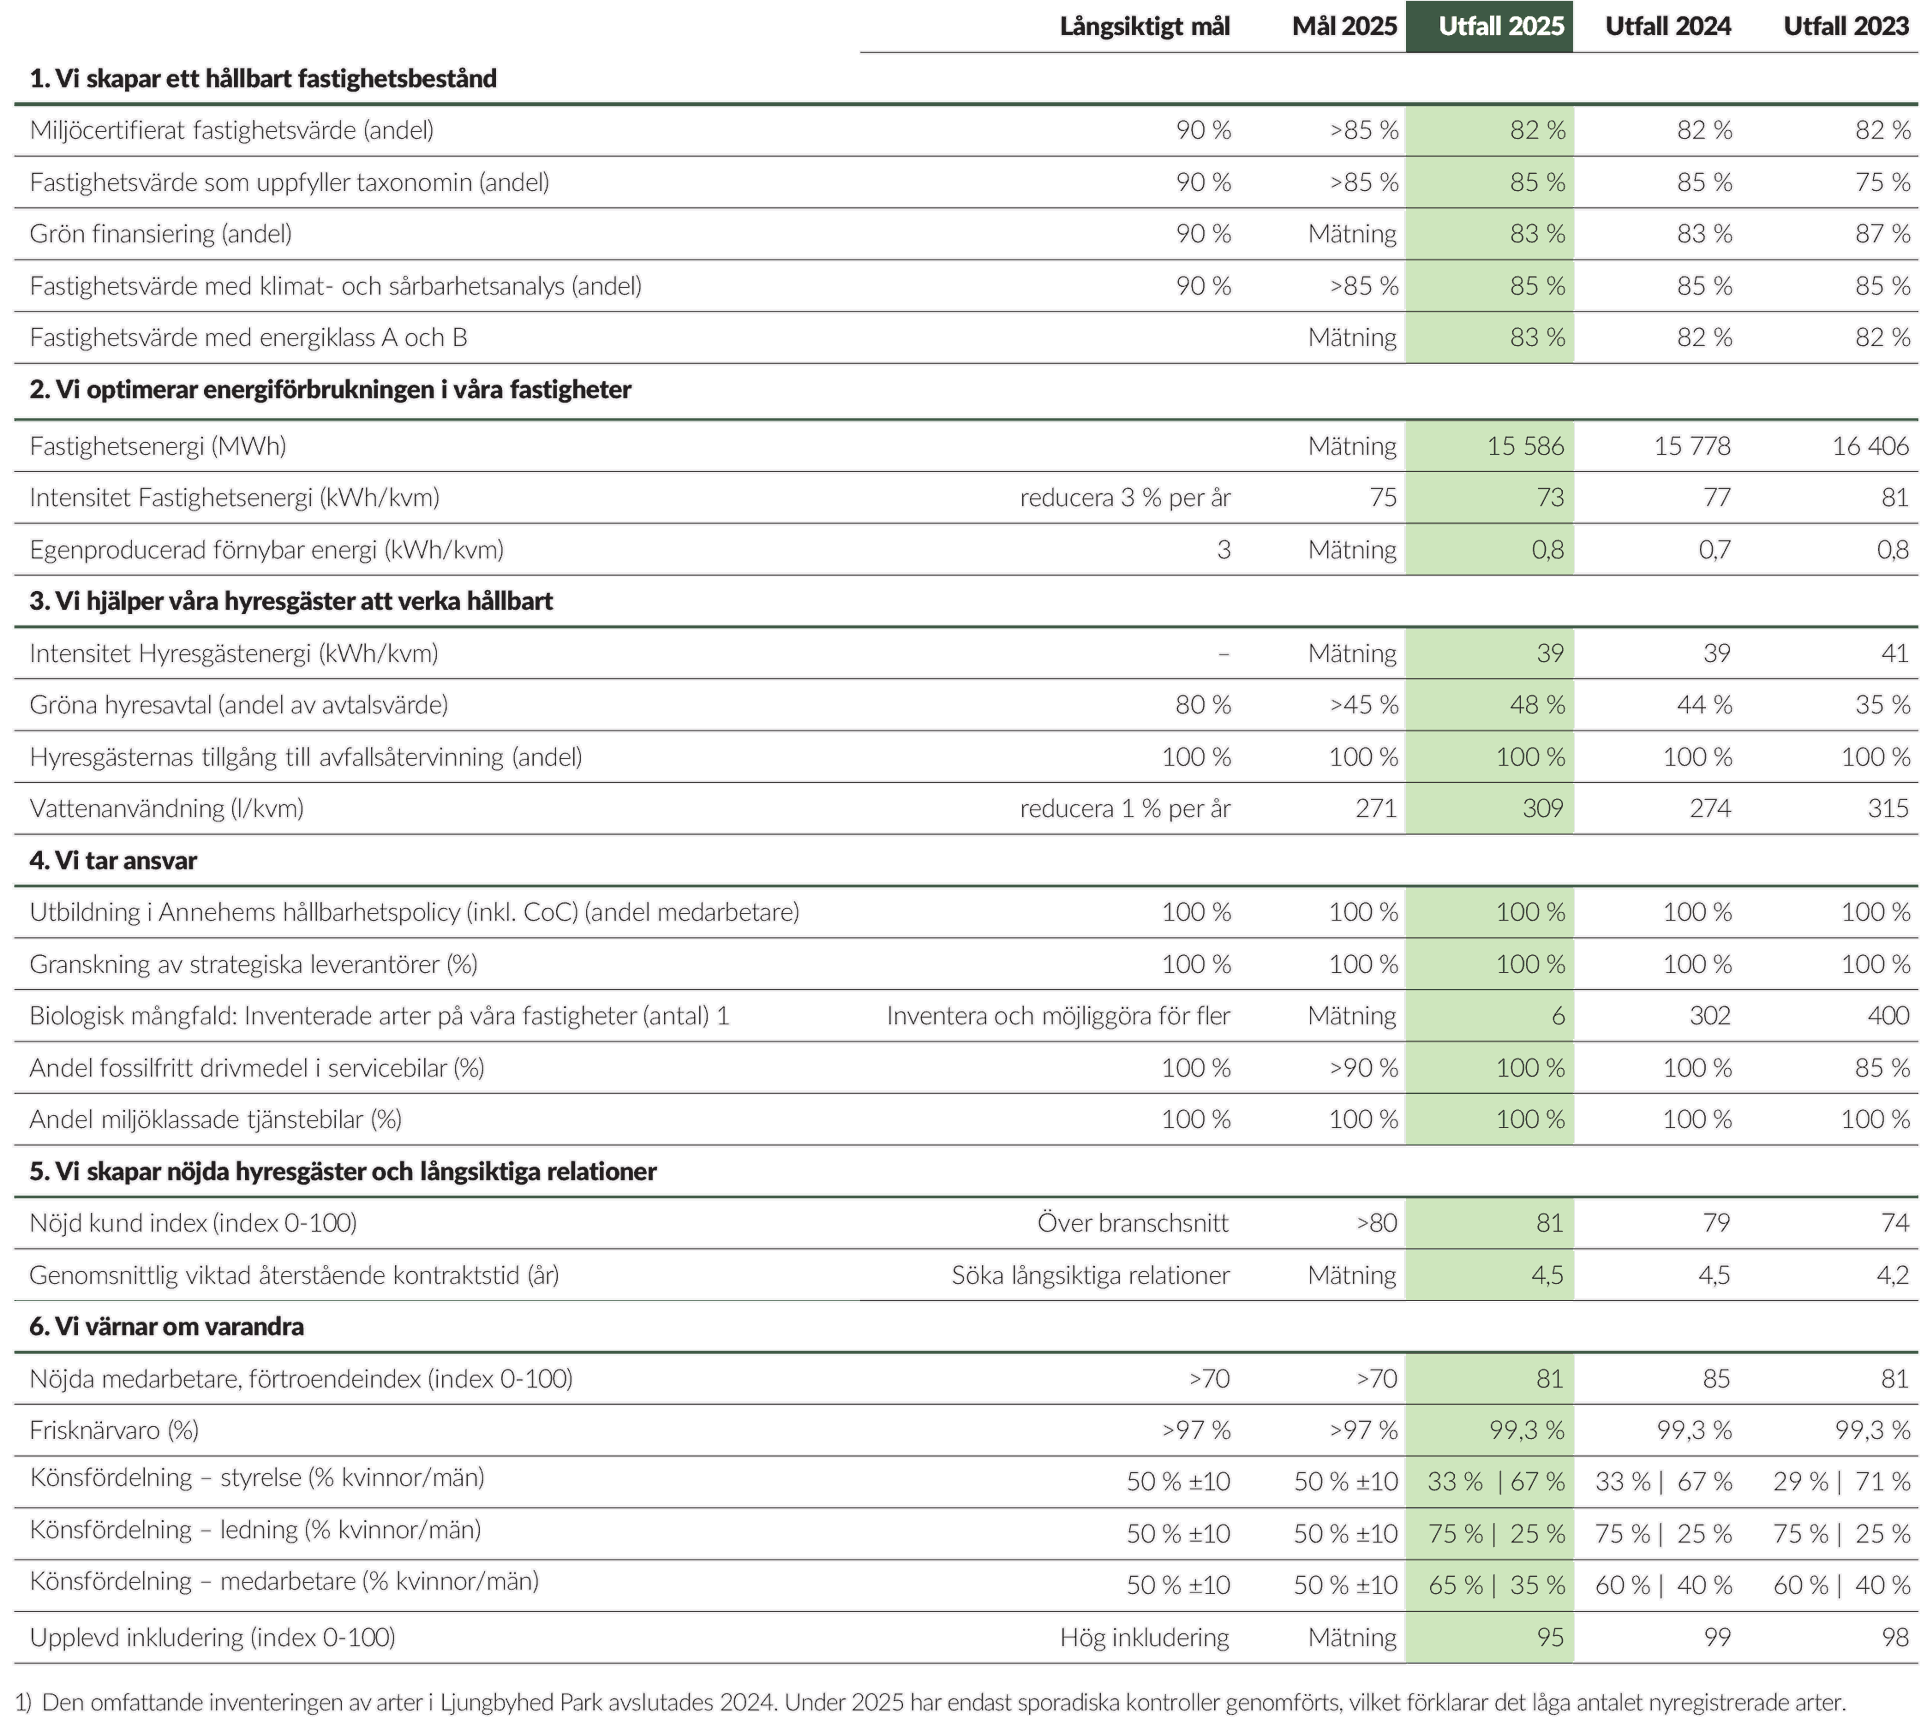Click section heading 4. Vi tar ansvar
The height and width of the screenshot is (1731, 1920).
pyautogui.click(x=113, y=861)
